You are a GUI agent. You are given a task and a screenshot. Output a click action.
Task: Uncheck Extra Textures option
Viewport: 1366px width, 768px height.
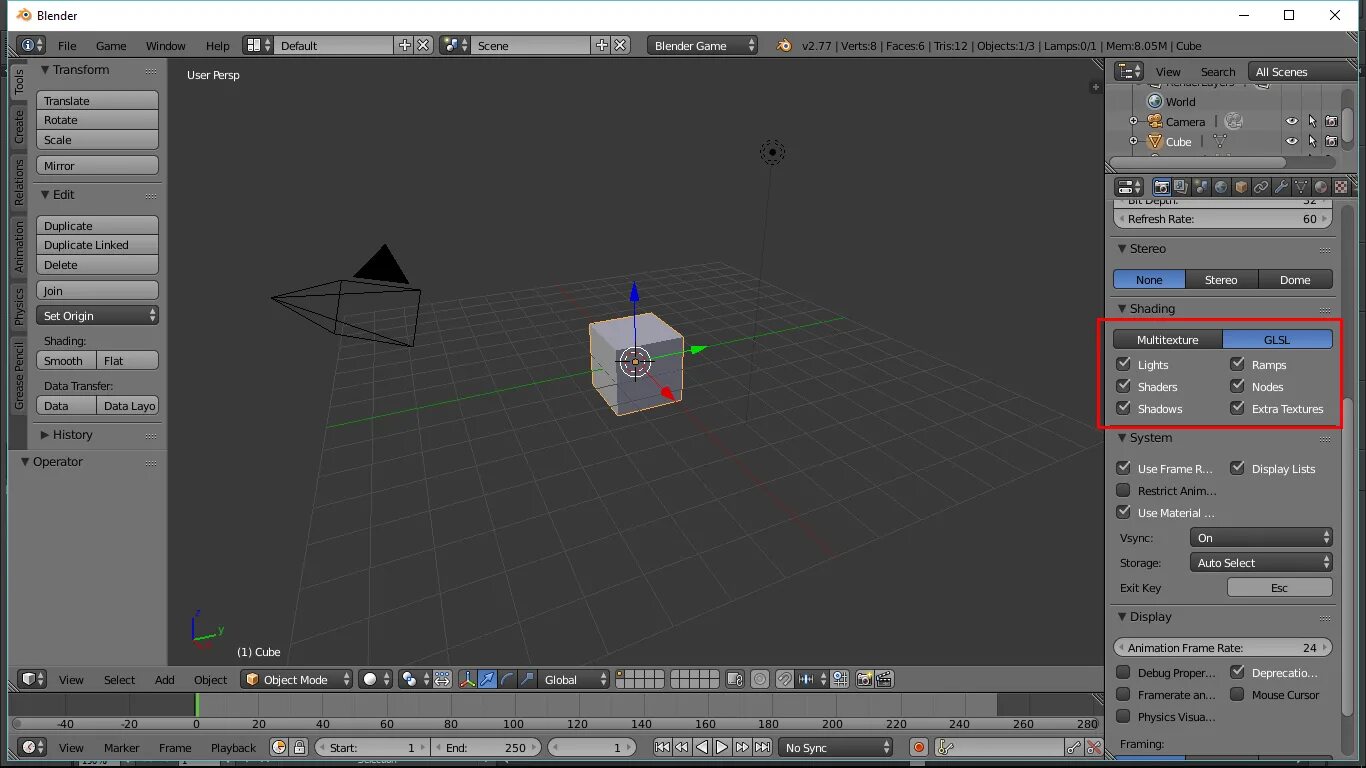pyautogui.click(x=1237, y=408)
